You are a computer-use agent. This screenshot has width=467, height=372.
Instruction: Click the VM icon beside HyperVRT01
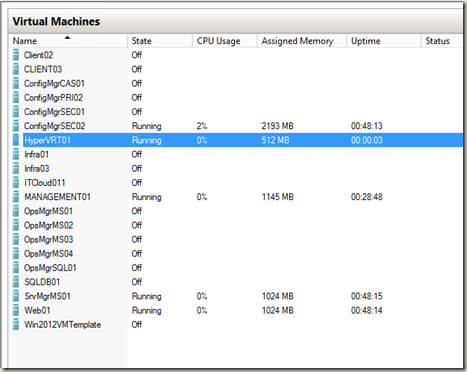point(16,140)
